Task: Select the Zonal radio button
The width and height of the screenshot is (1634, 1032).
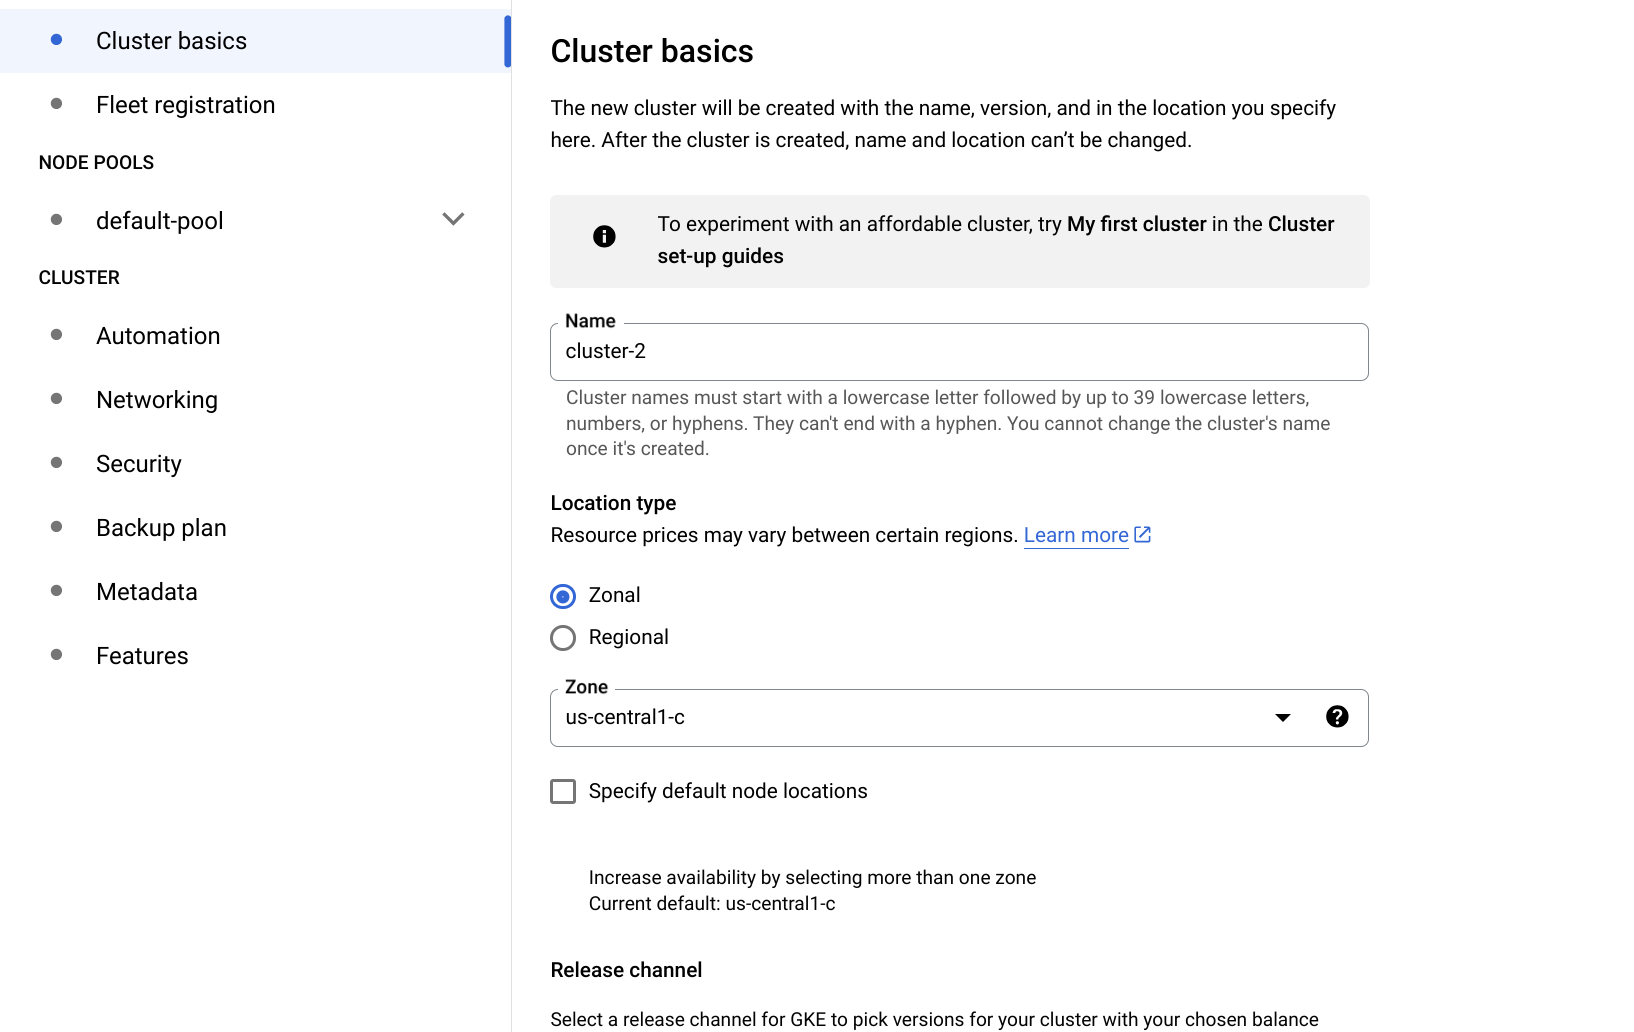Action: tap(563, 597)
